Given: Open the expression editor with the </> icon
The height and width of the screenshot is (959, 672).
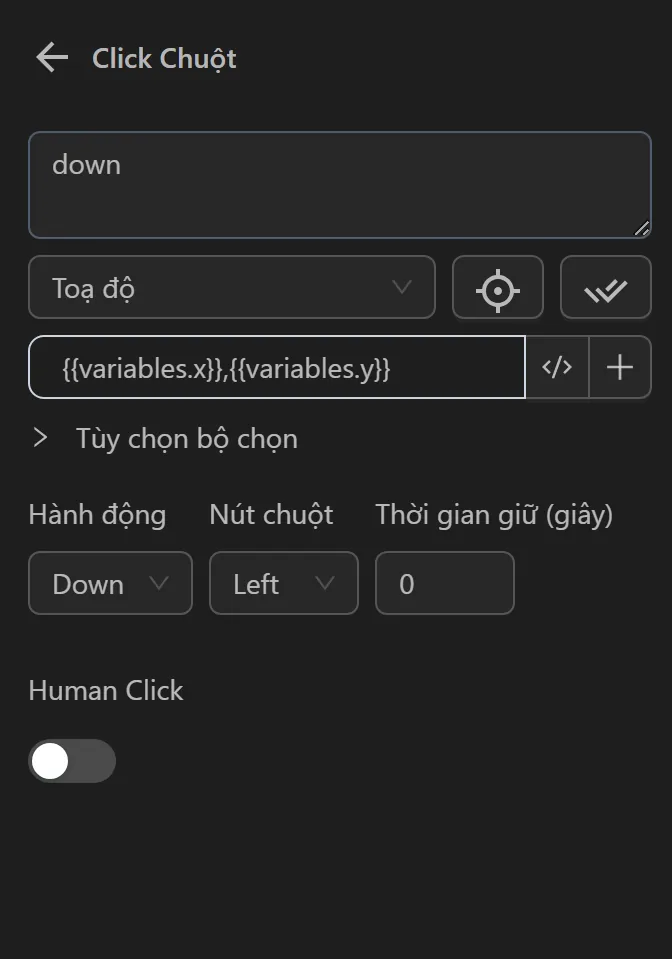Looking at the screenshot, I should click(557, 367).
